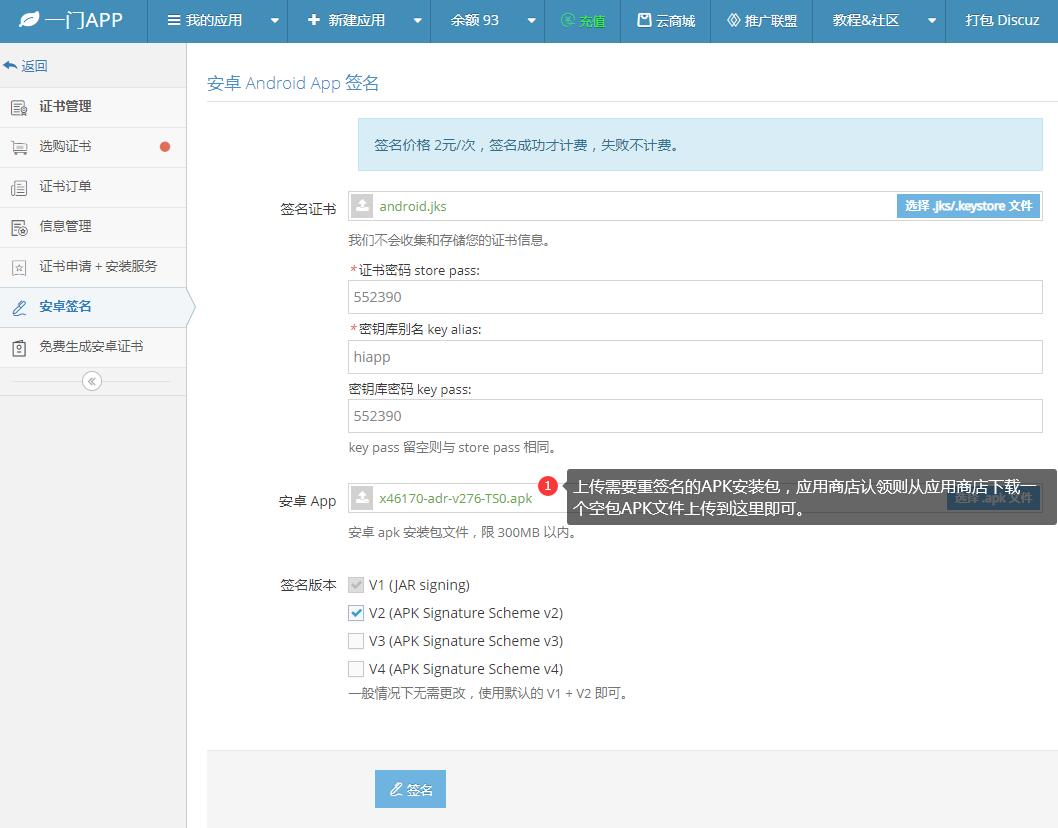Click the 选择 .jks/.keystore 文件 button

pos(968,206)
